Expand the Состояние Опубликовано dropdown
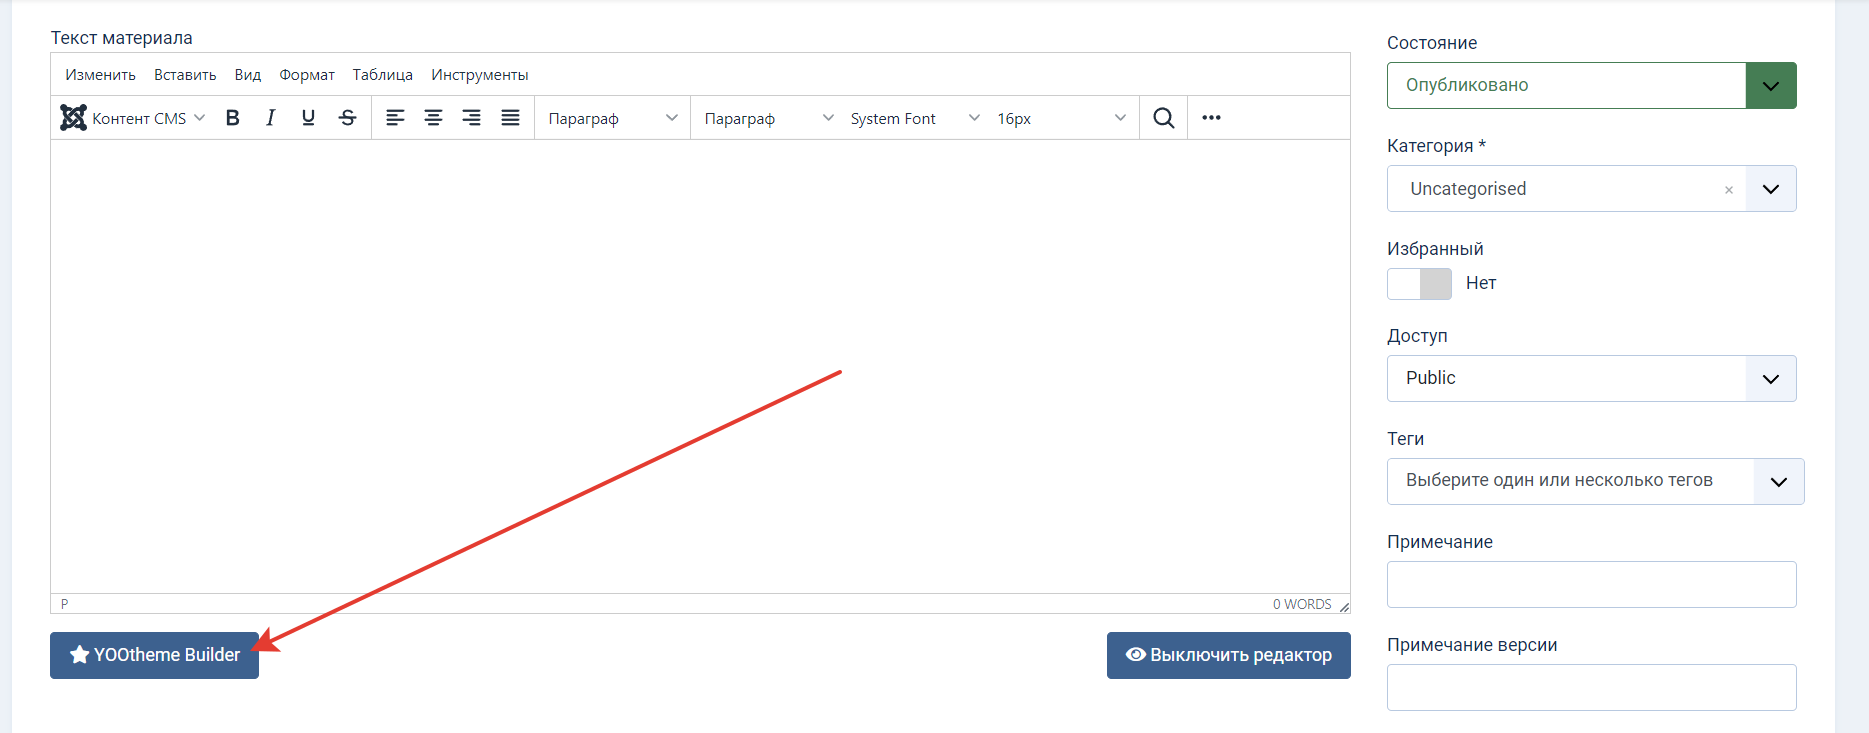Image resolution: width=1869 pixels, height=733 pixels. (1591, 85)
